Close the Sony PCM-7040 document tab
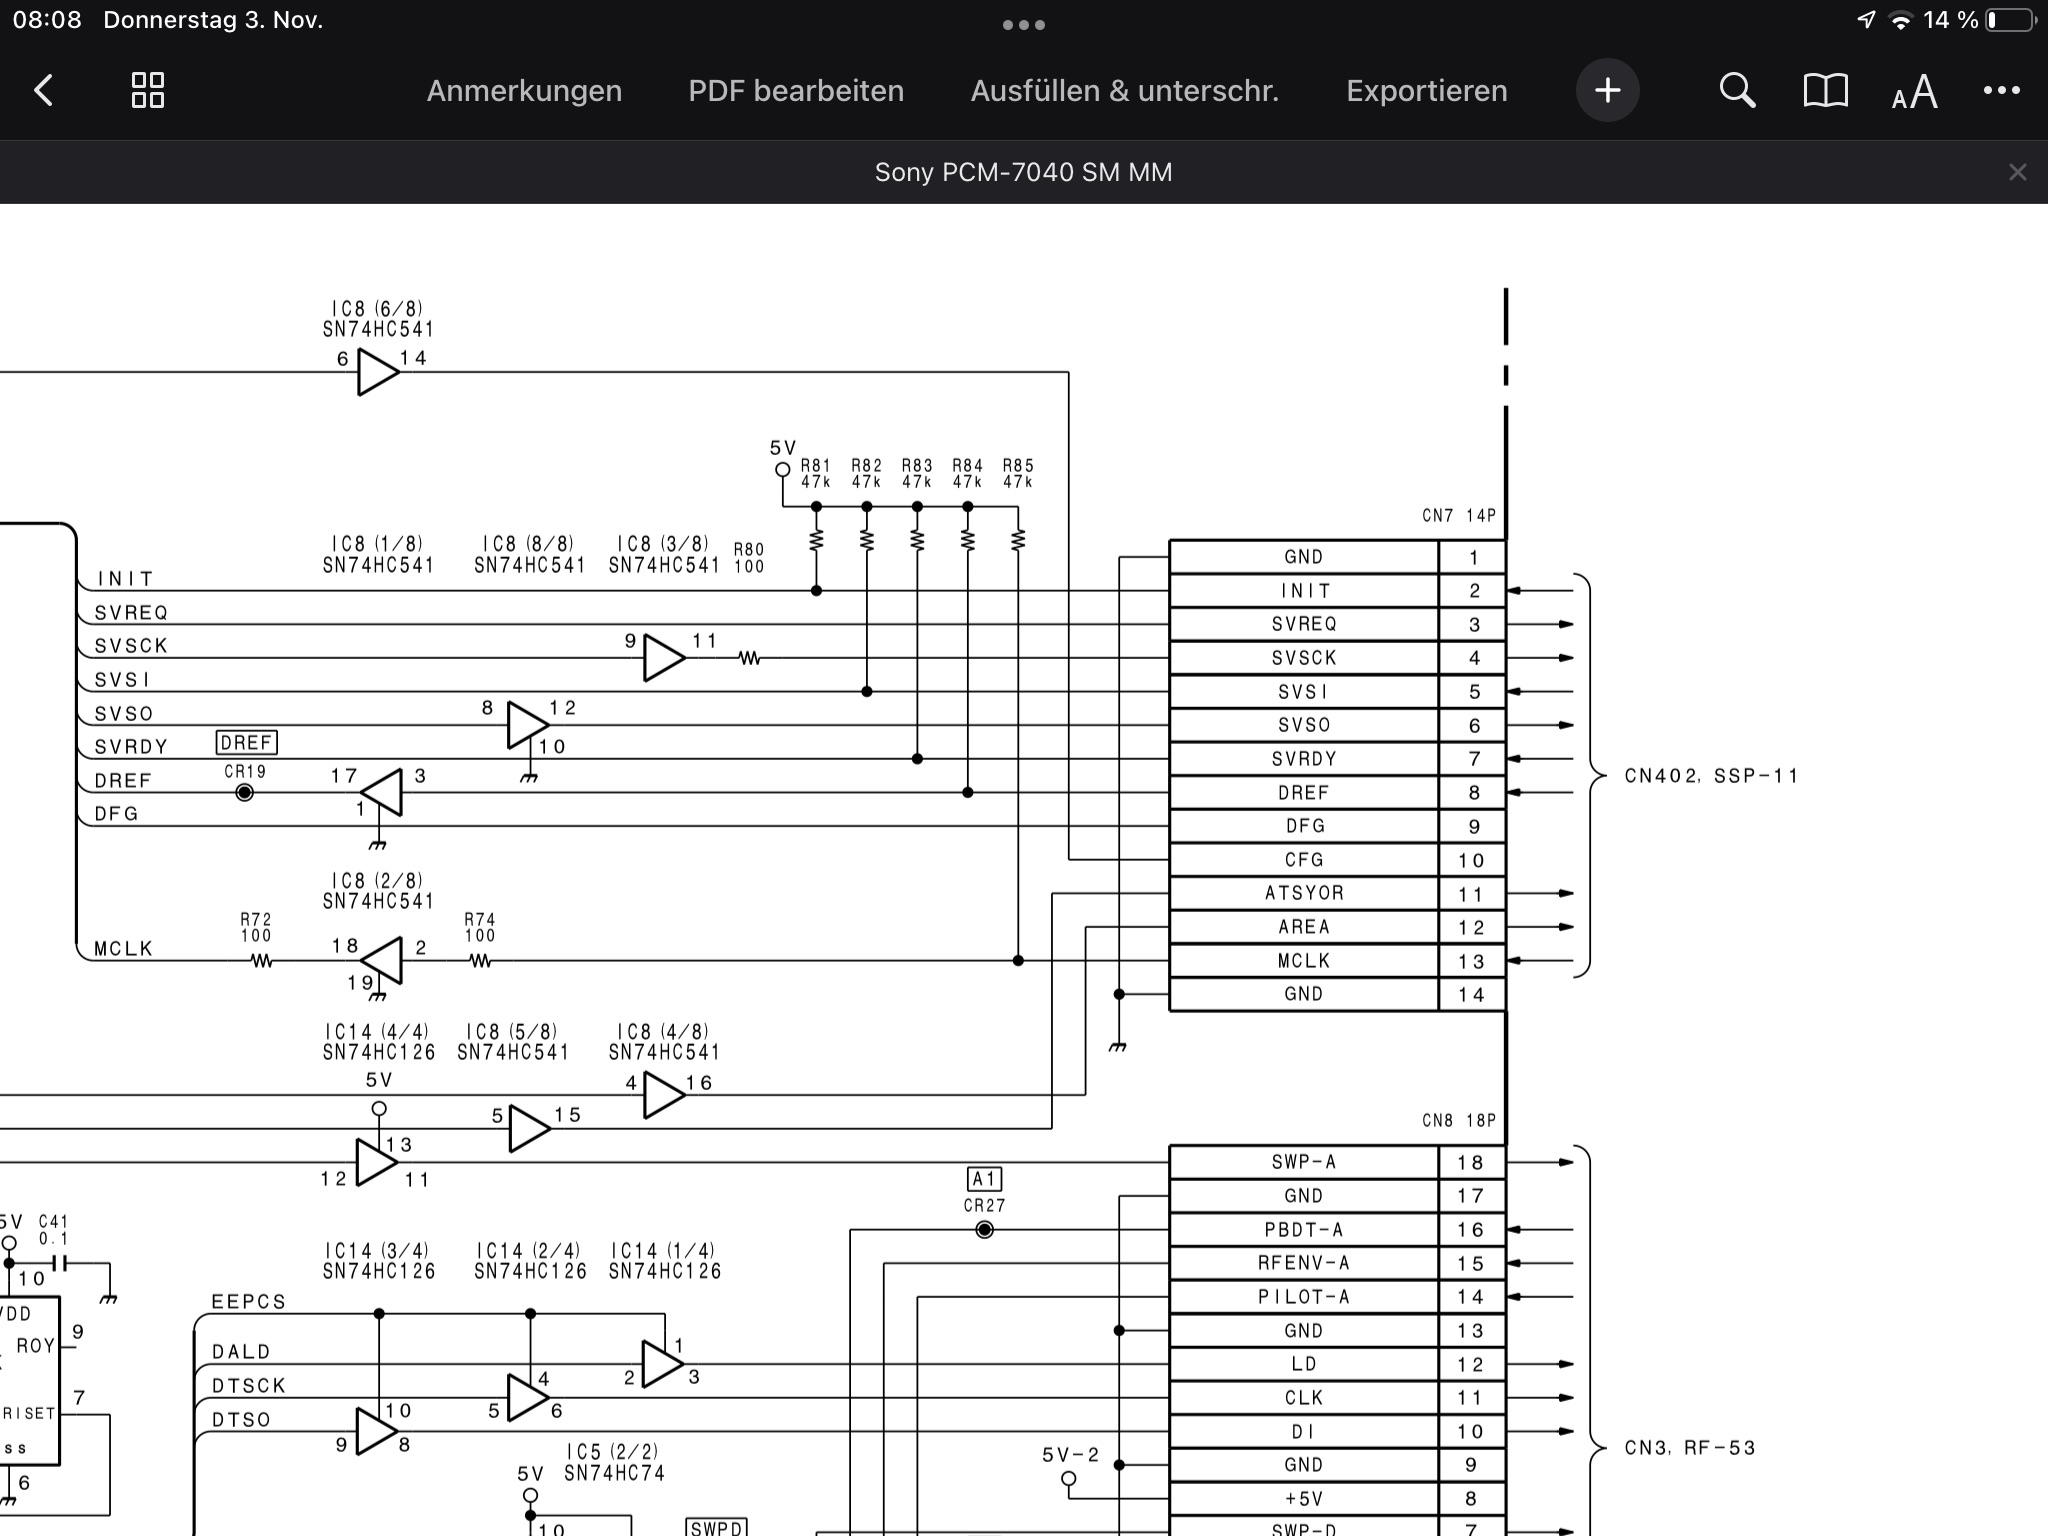The image size is (2048, 1536). point(2017,173)
